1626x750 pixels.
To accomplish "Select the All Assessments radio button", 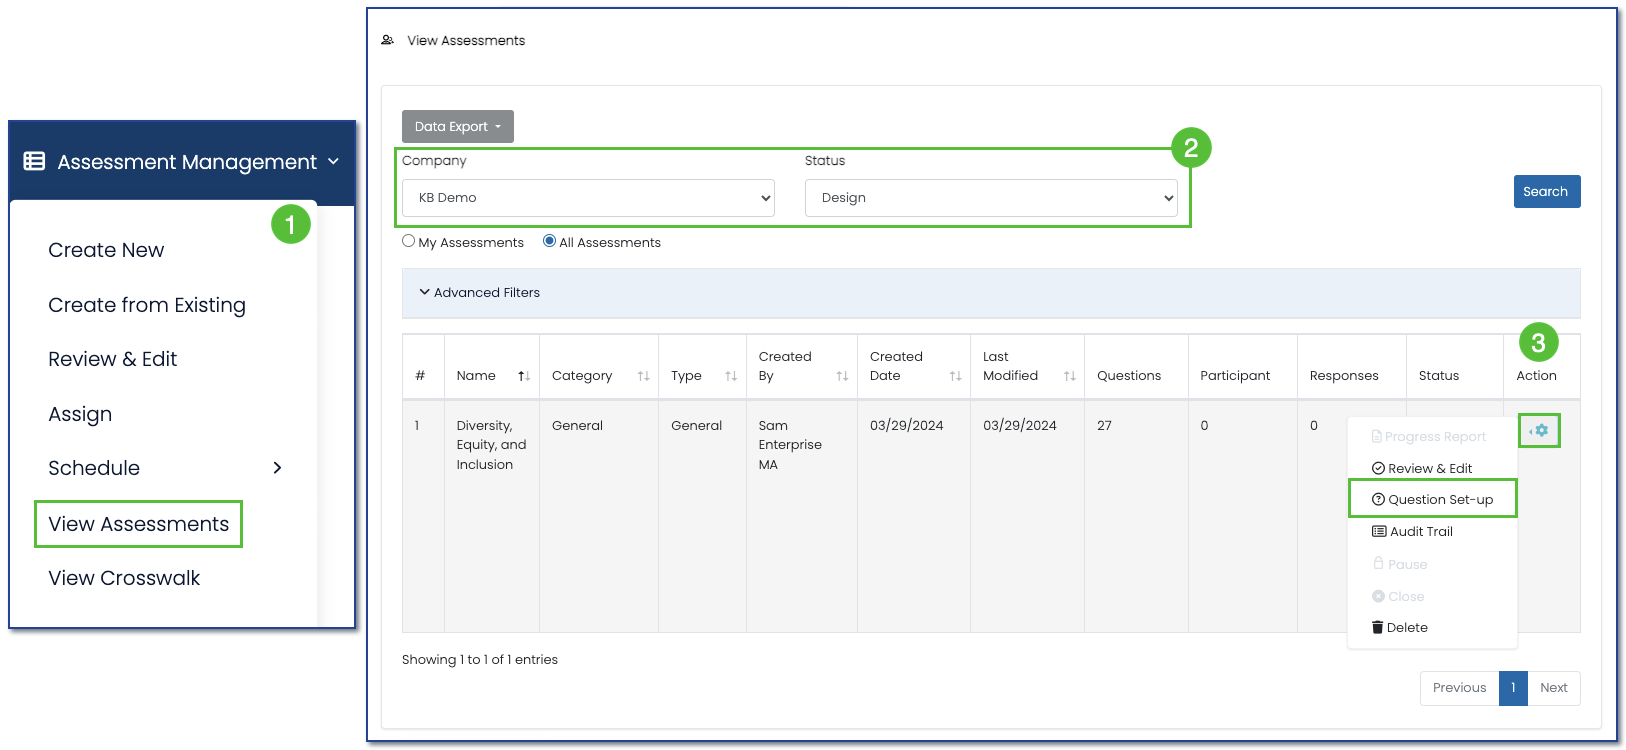I will click(x=549, y=241).
